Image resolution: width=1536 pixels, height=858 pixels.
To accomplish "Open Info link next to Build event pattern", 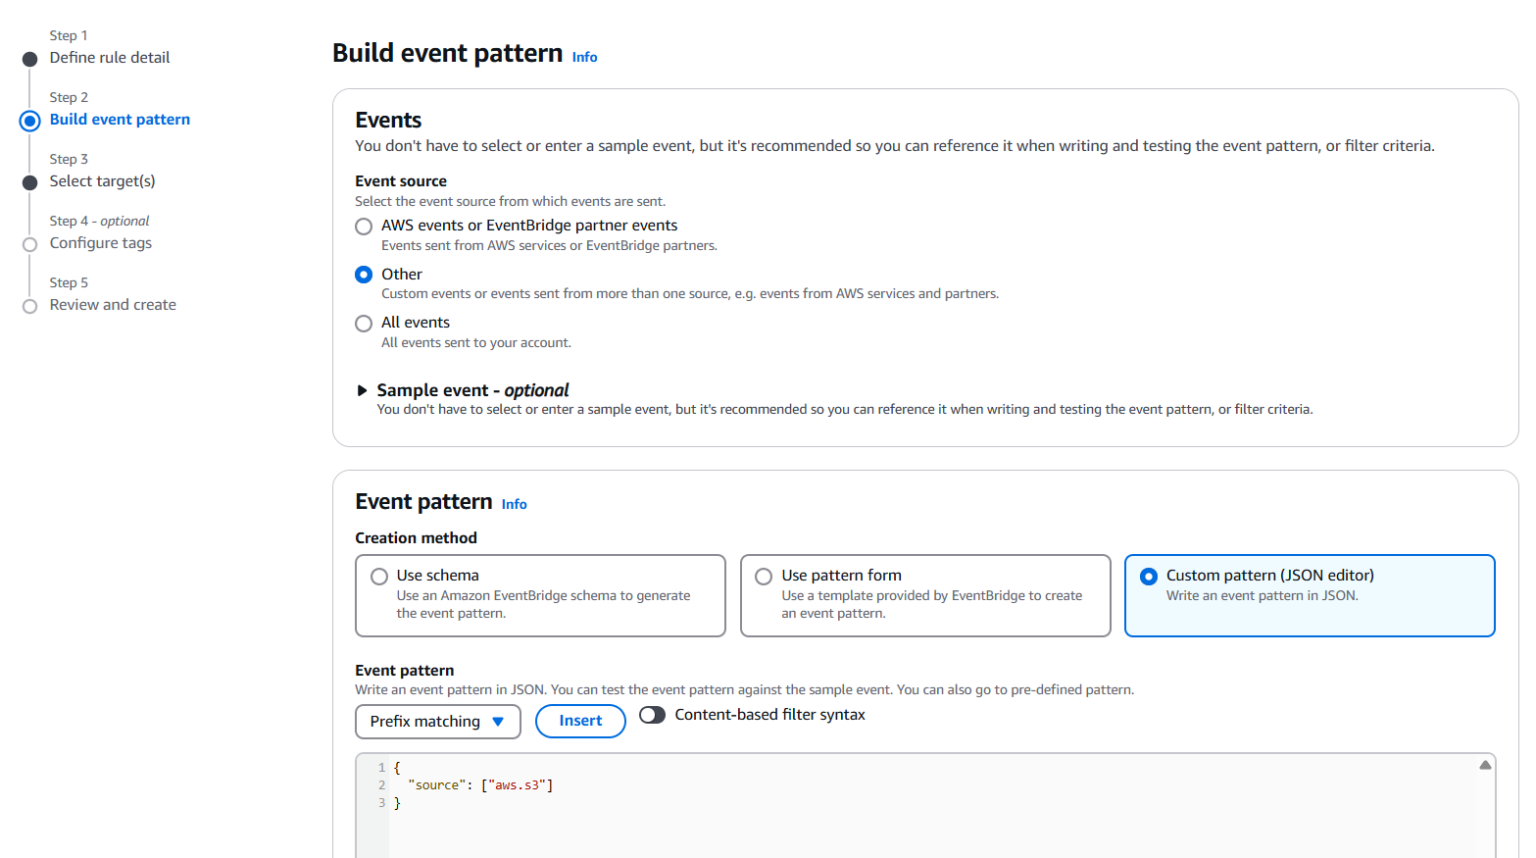I will click(585, 58).
